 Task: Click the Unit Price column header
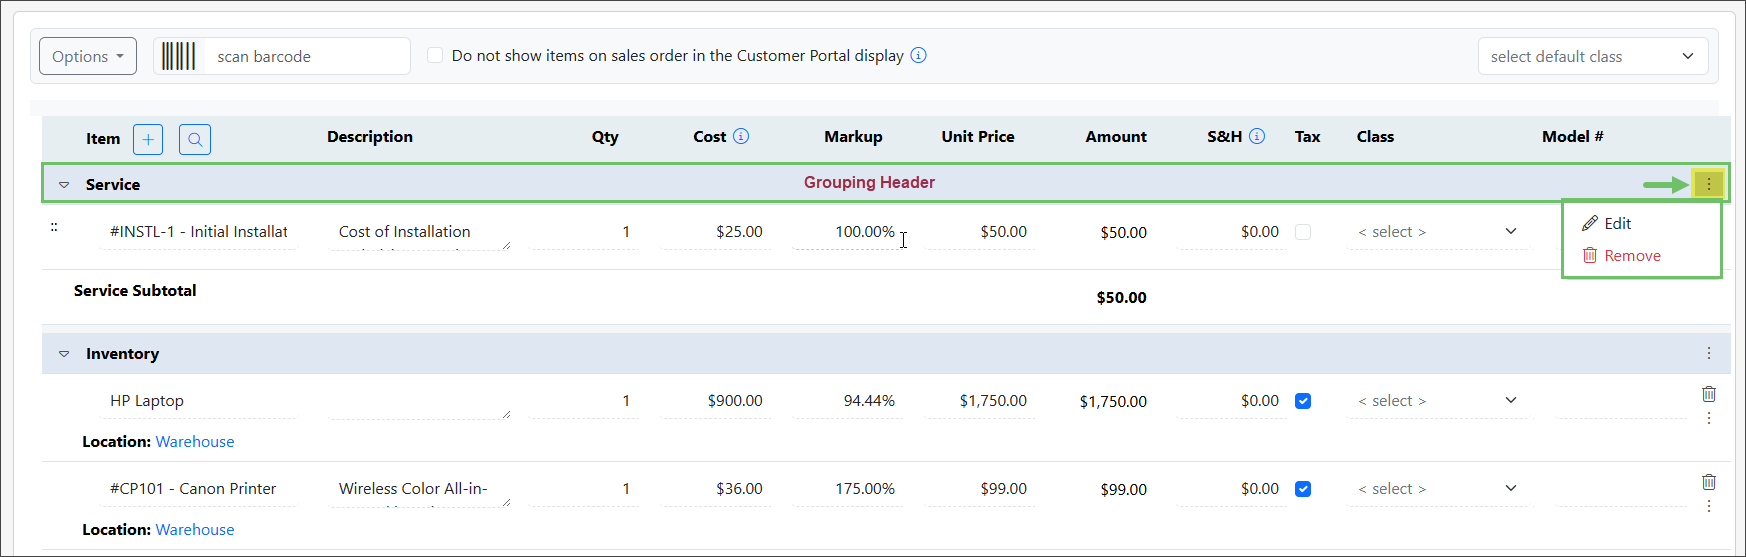coord(977,137)
